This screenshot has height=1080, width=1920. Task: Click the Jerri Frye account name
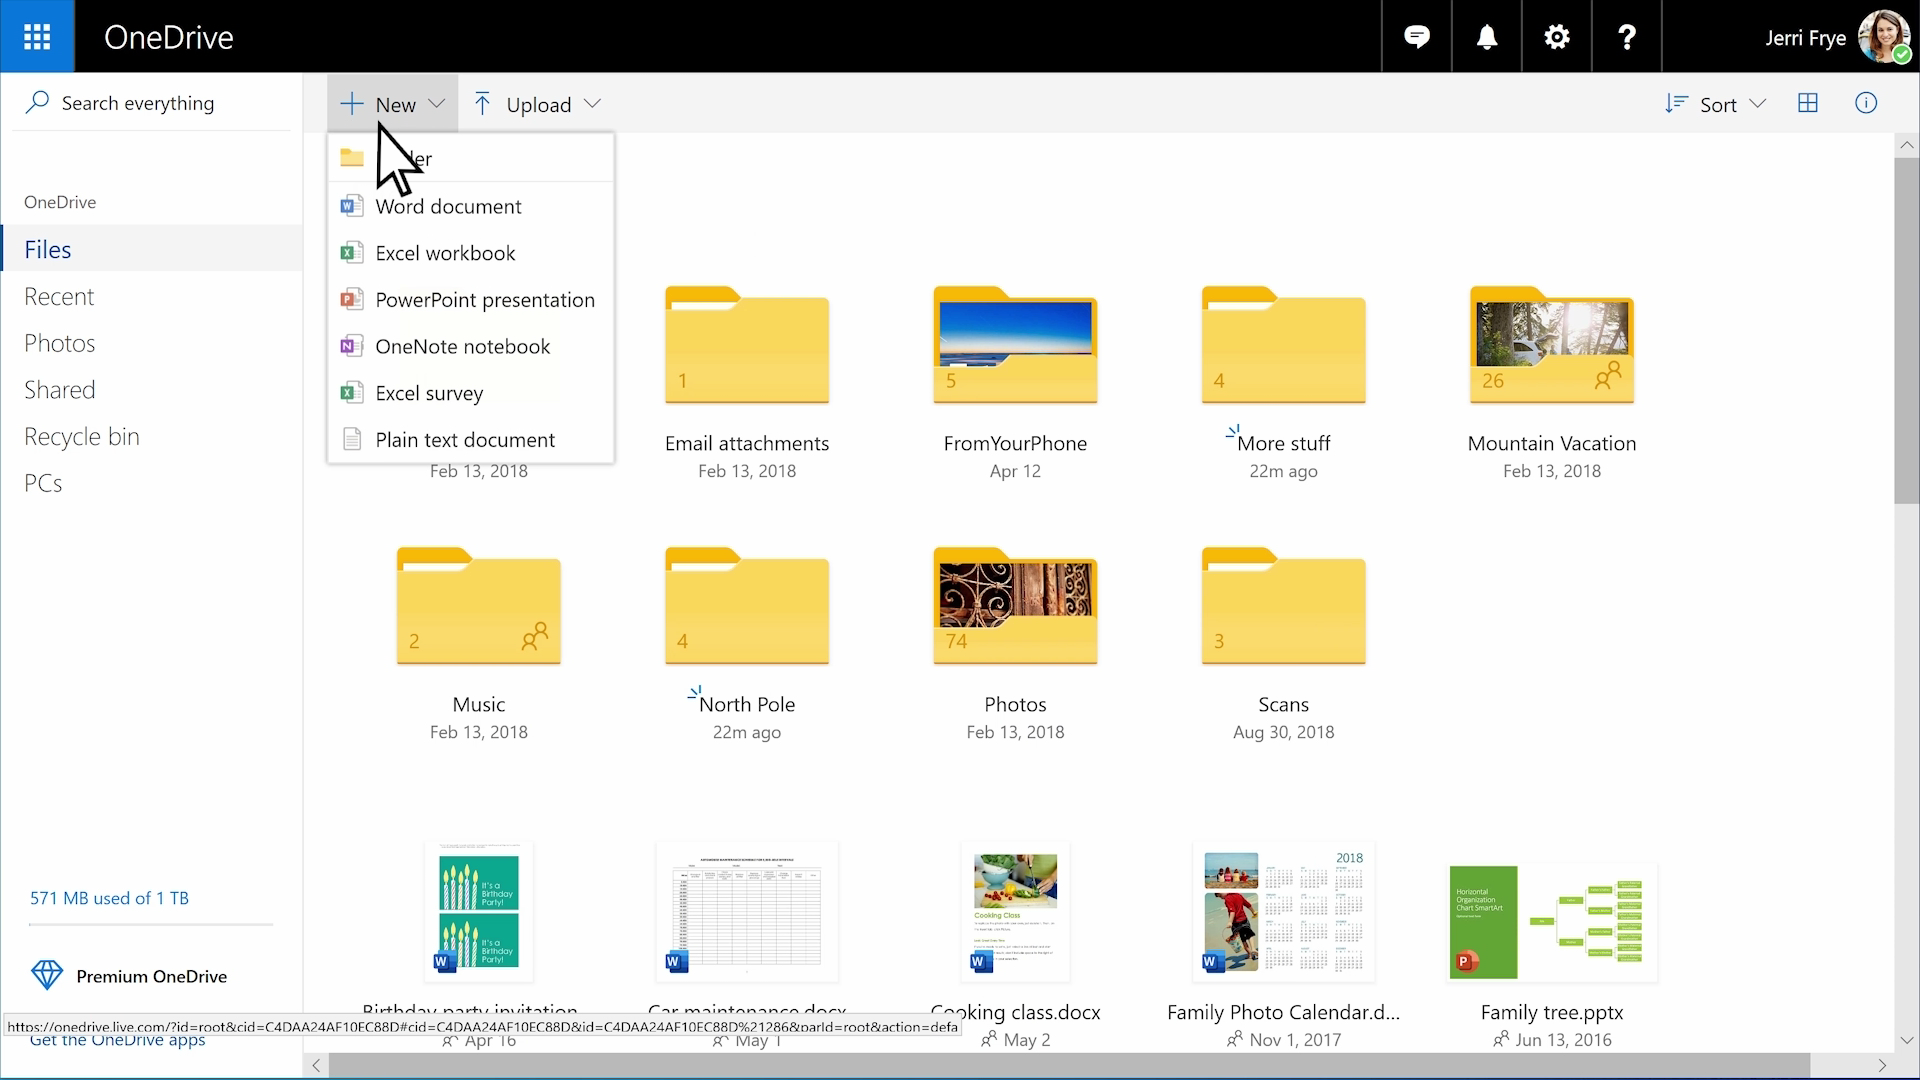click(x=1805, y=38)
